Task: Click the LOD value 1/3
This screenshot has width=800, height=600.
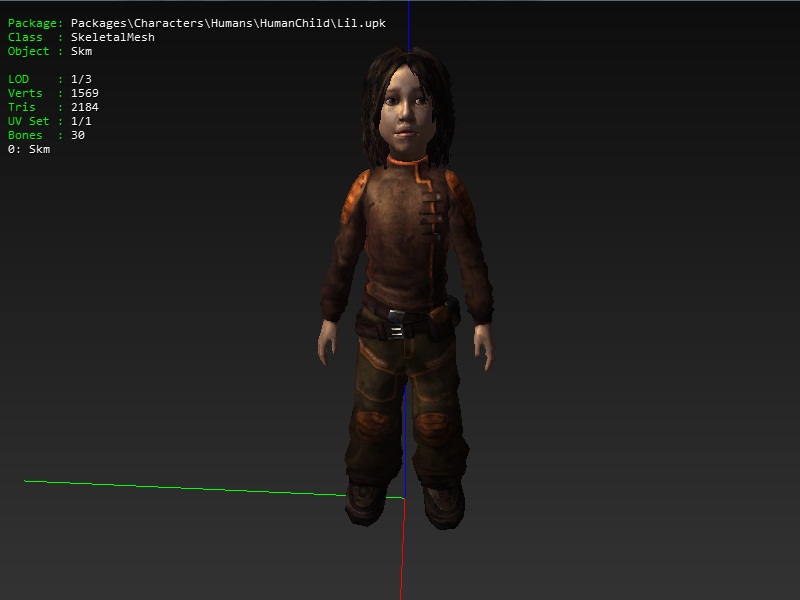Action: [81, 79]
